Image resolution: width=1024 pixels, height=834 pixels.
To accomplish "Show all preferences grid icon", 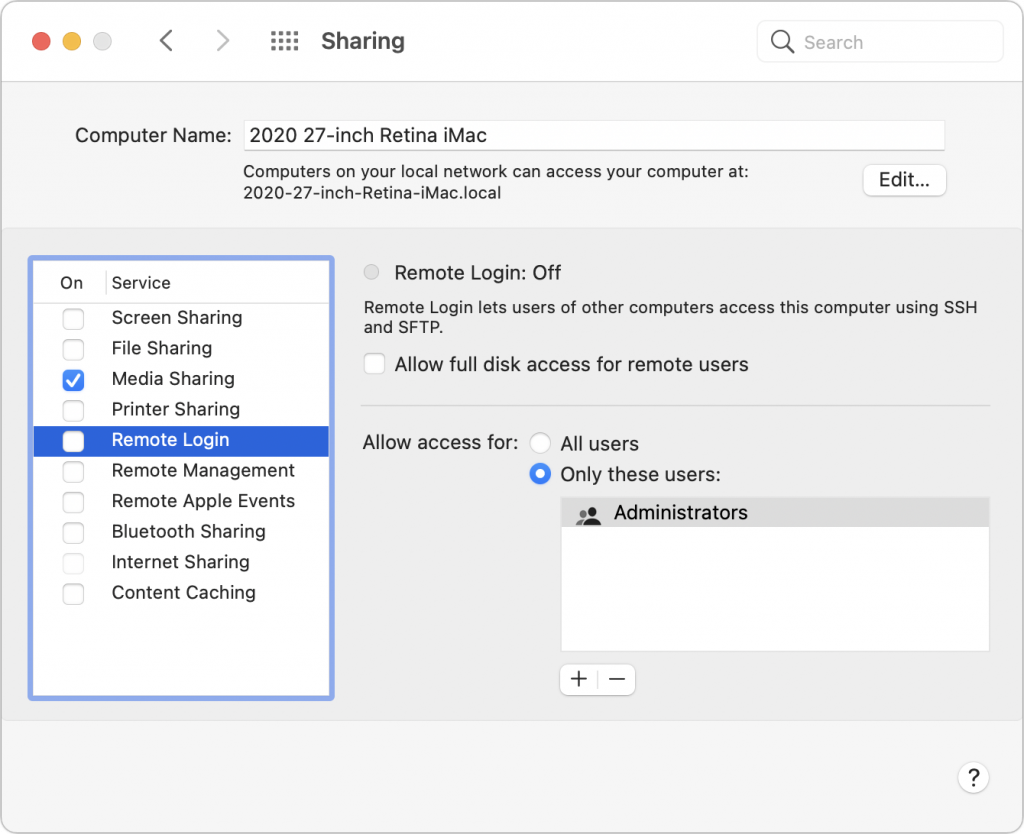I will click(285, 41).
